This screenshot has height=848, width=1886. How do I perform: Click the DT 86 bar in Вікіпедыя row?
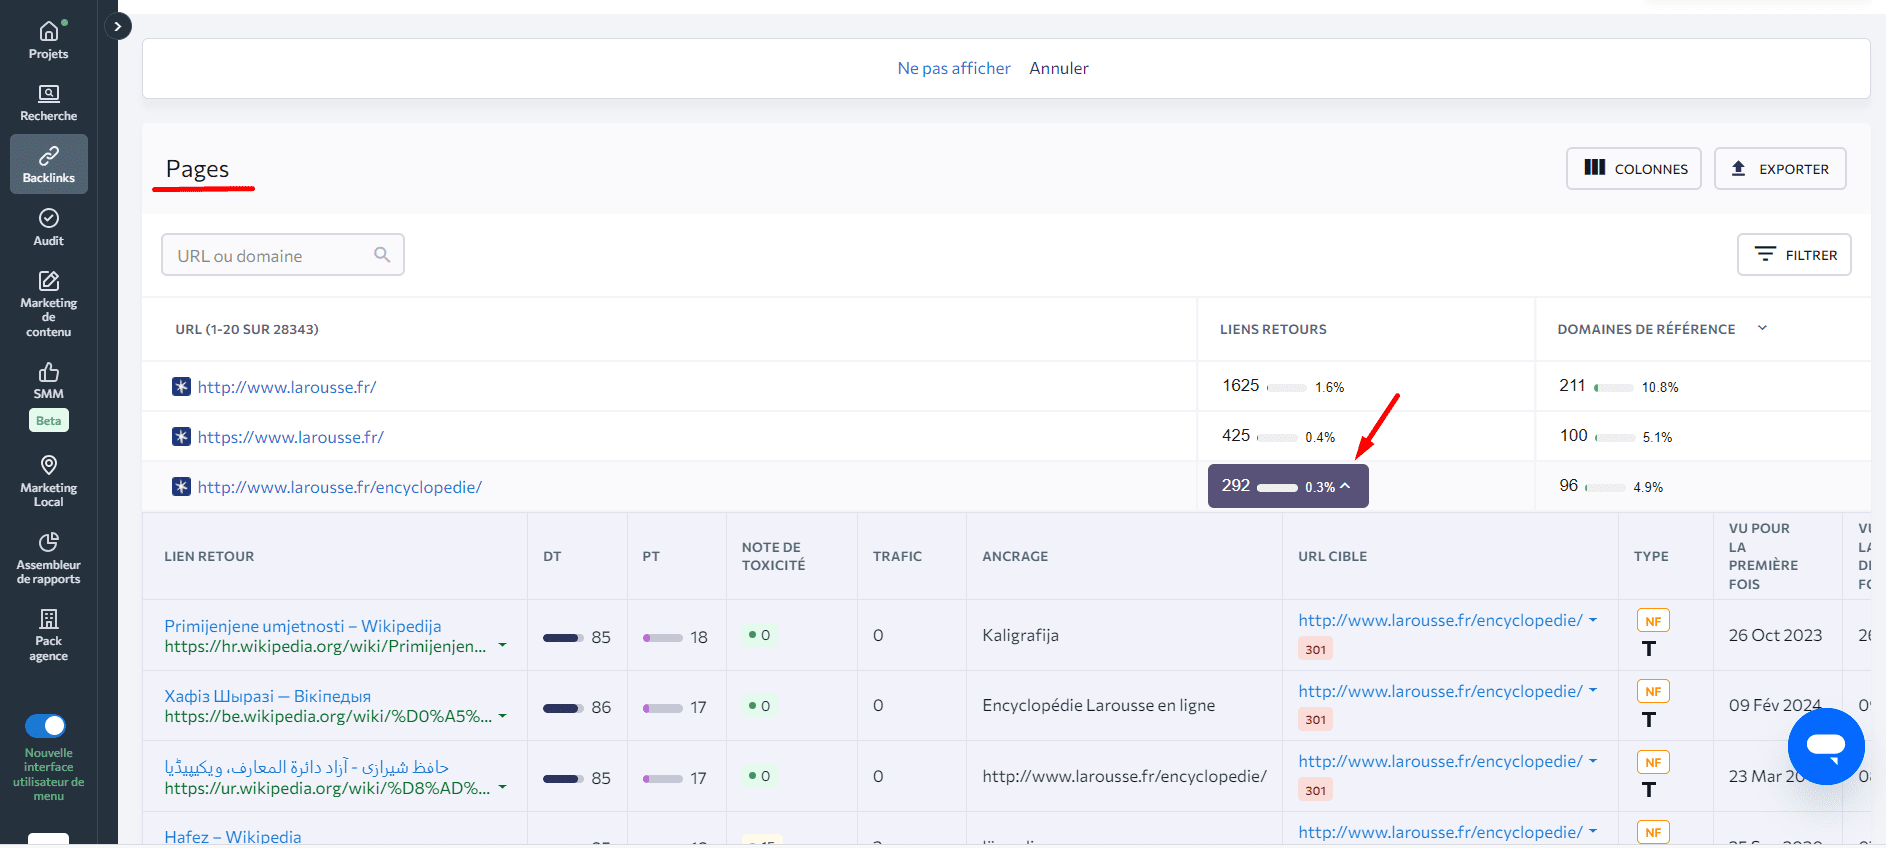563,707
